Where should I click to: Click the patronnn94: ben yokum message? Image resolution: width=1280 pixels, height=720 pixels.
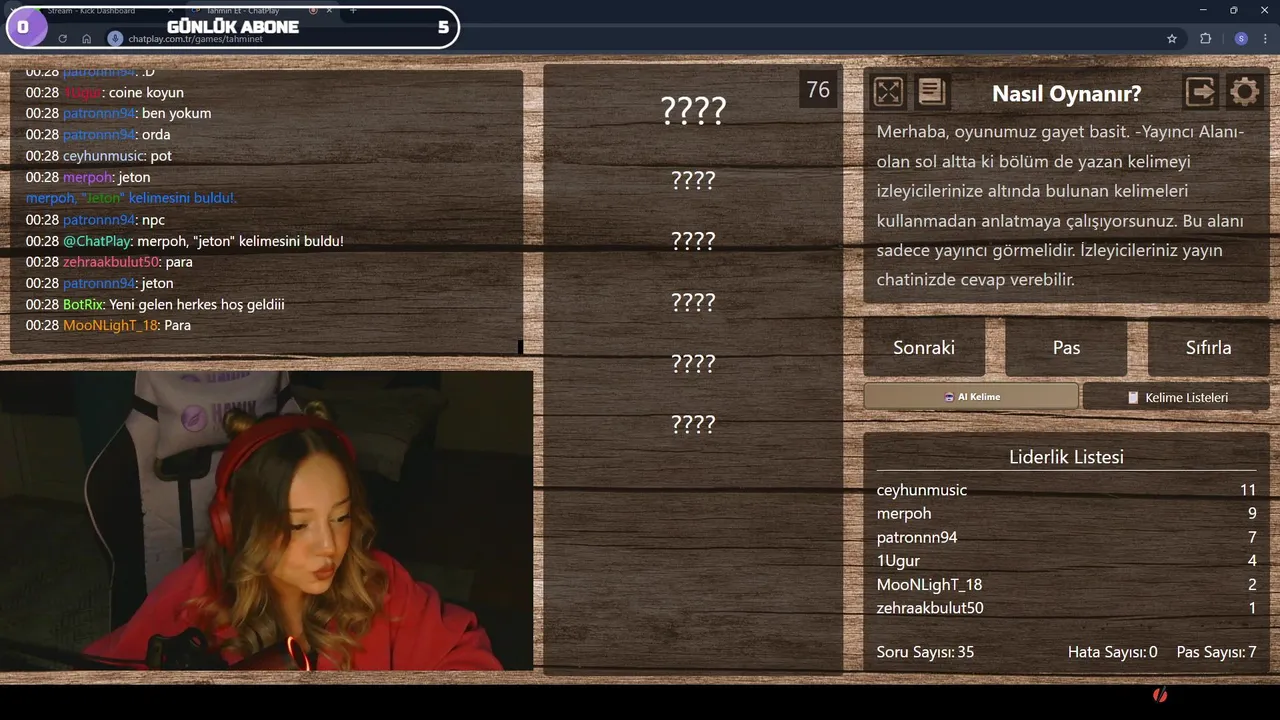click(118, 113)
